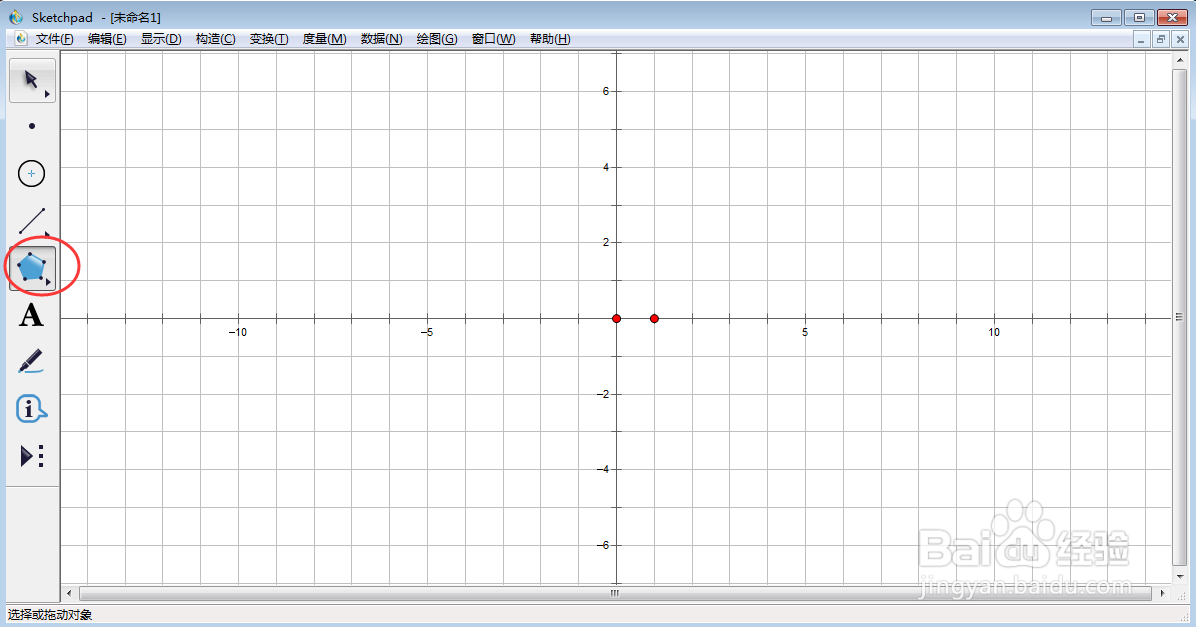This screenshot has width=1196, height=627.
Task: Open the 帮助(H) menu
Action: click(x=550, y=39)
